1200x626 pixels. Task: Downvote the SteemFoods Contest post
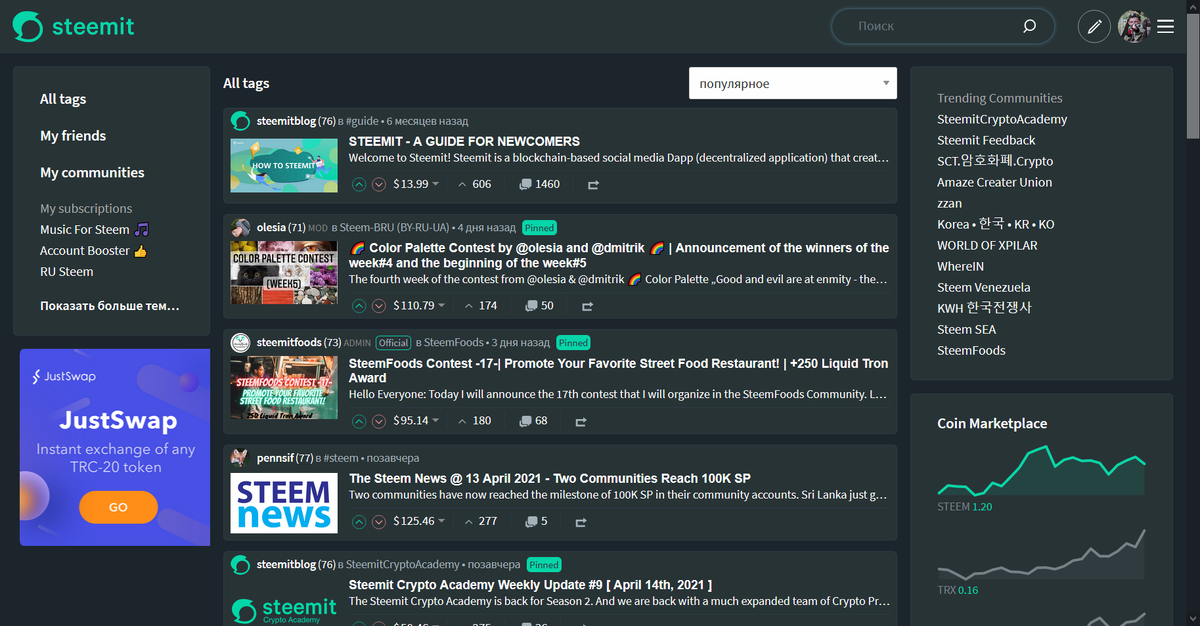click(379, 421)
